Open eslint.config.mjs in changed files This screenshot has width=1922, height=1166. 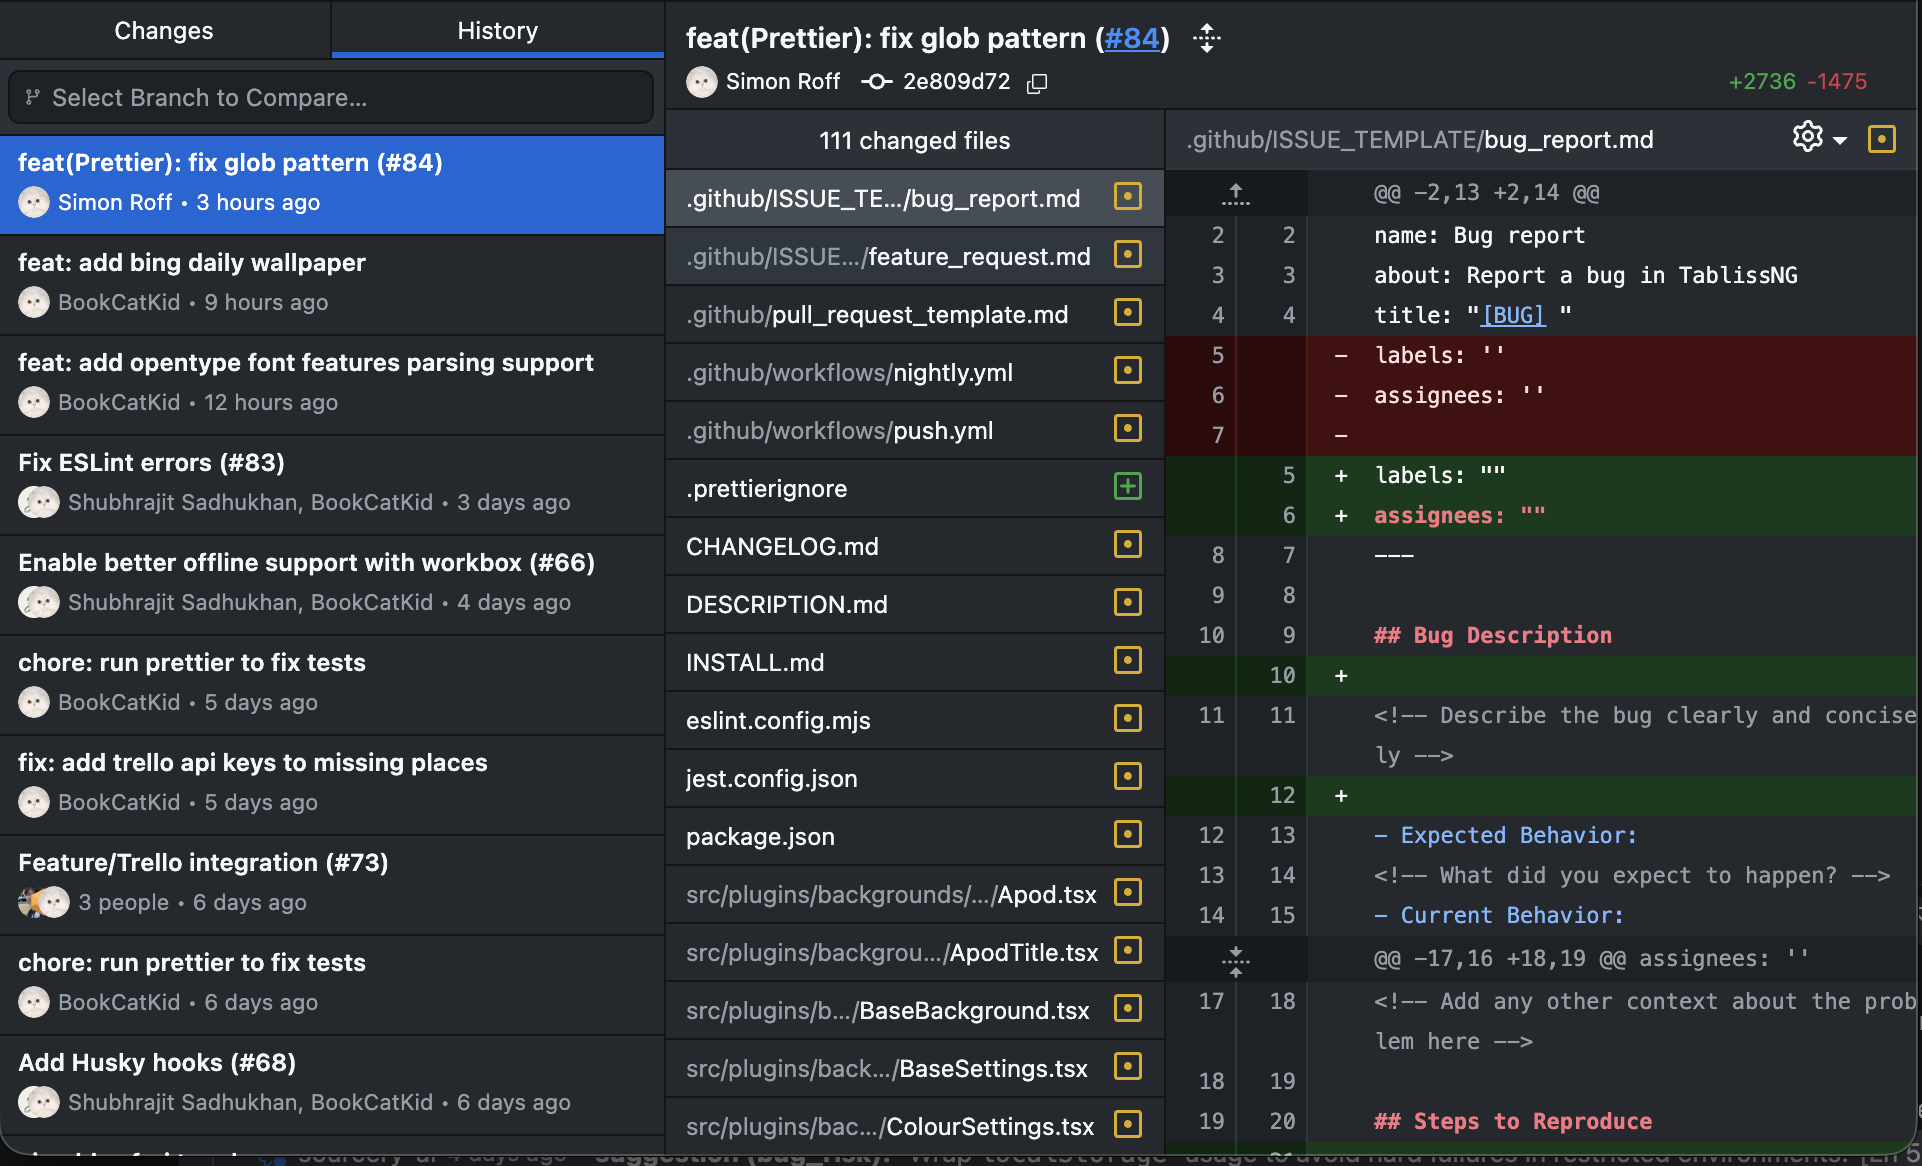tap(778, 720)
